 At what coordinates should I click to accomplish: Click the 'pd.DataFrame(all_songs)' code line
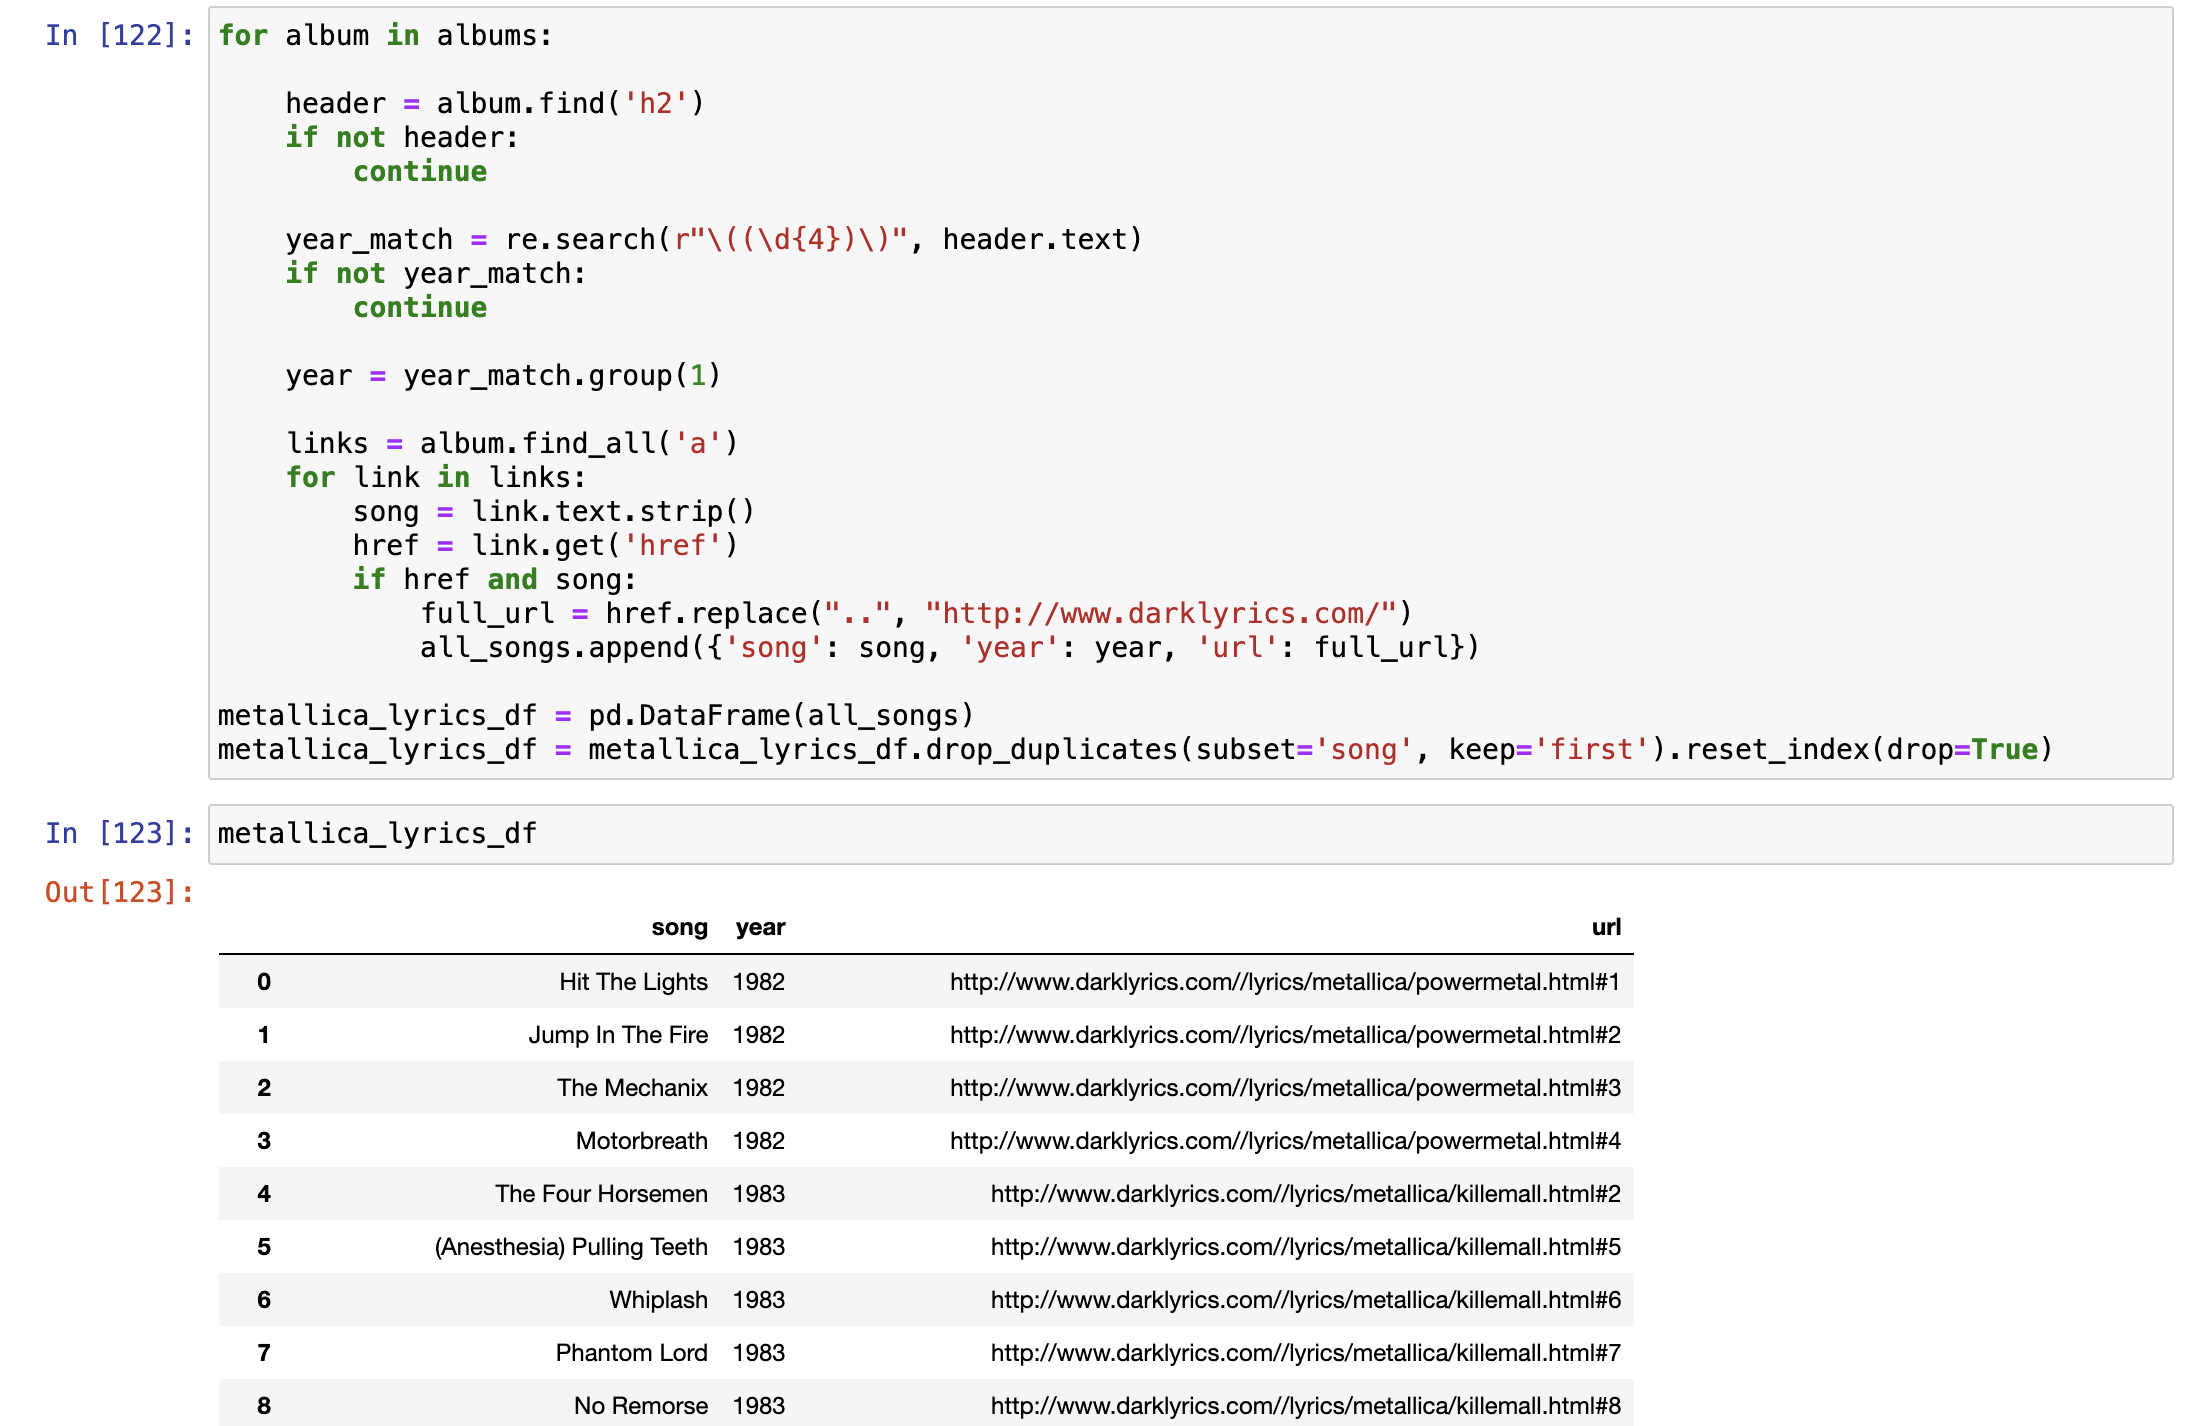[x=596, y=716]
